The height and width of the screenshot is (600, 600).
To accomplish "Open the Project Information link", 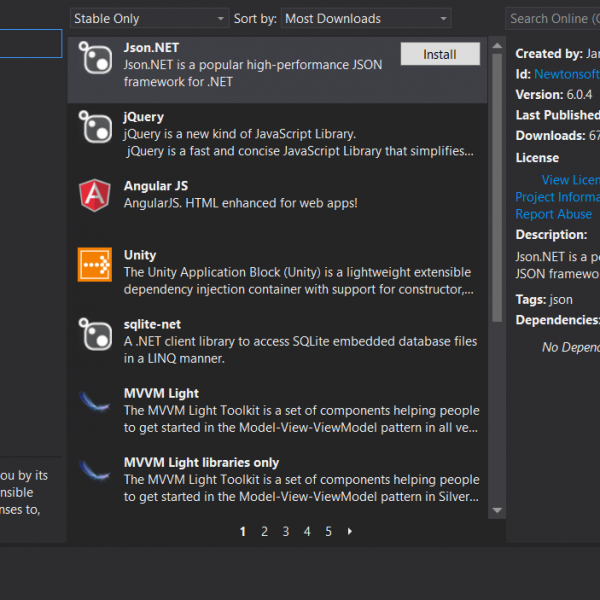I will click(x=558, y=197).
